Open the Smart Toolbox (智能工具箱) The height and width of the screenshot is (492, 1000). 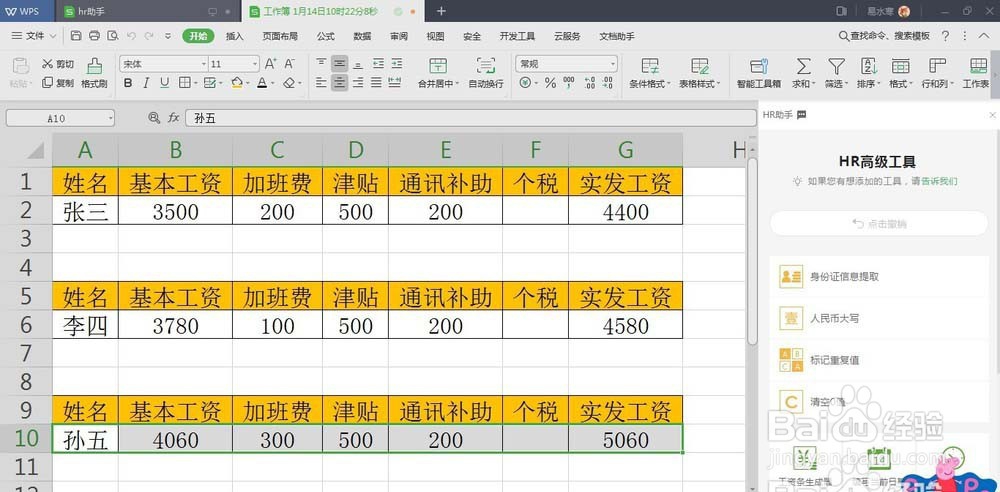click(759, 73)
